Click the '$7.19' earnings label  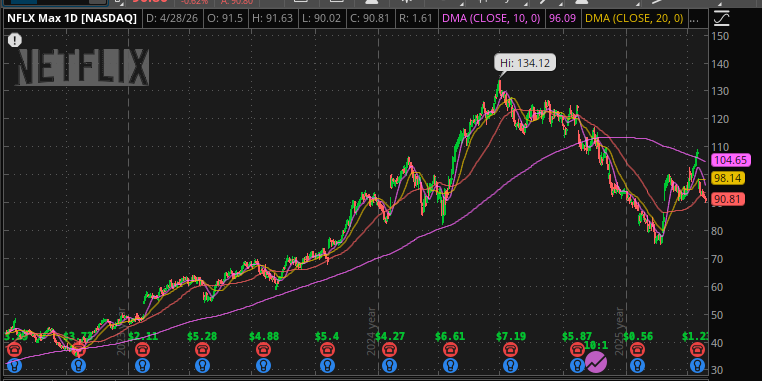point(511,336)
